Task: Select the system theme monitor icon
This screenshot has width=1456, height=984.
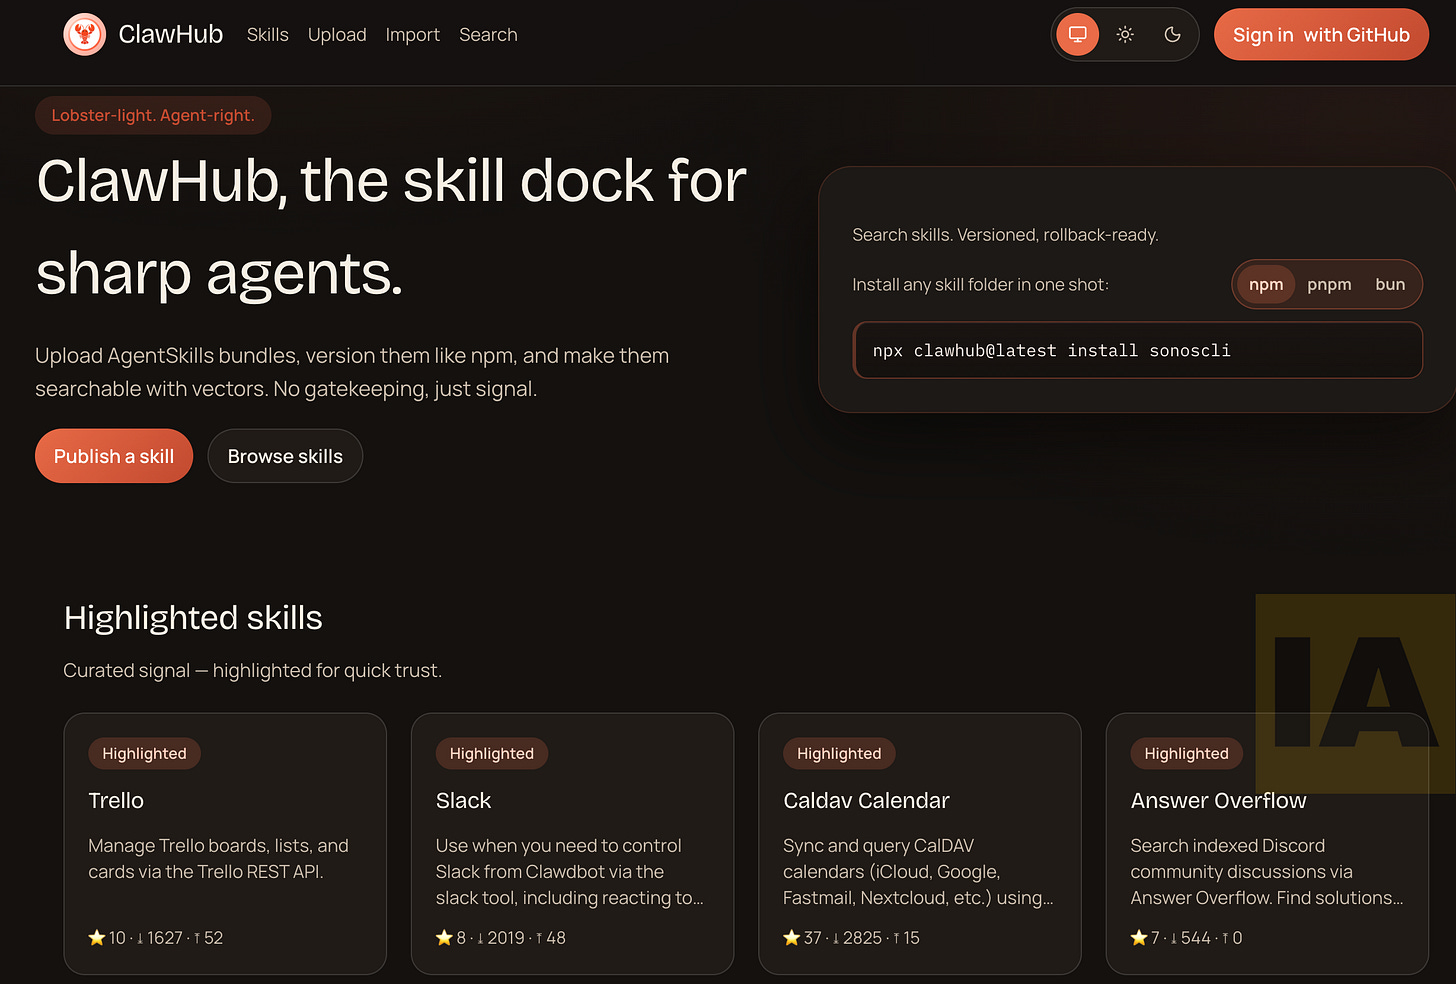Action: (x=1077, y=33)
